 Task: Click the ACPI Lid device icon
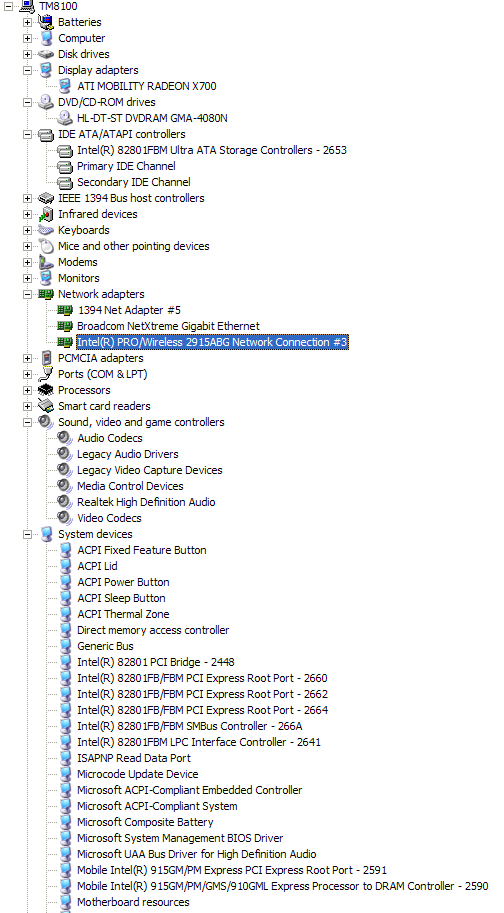pos(65,567)
